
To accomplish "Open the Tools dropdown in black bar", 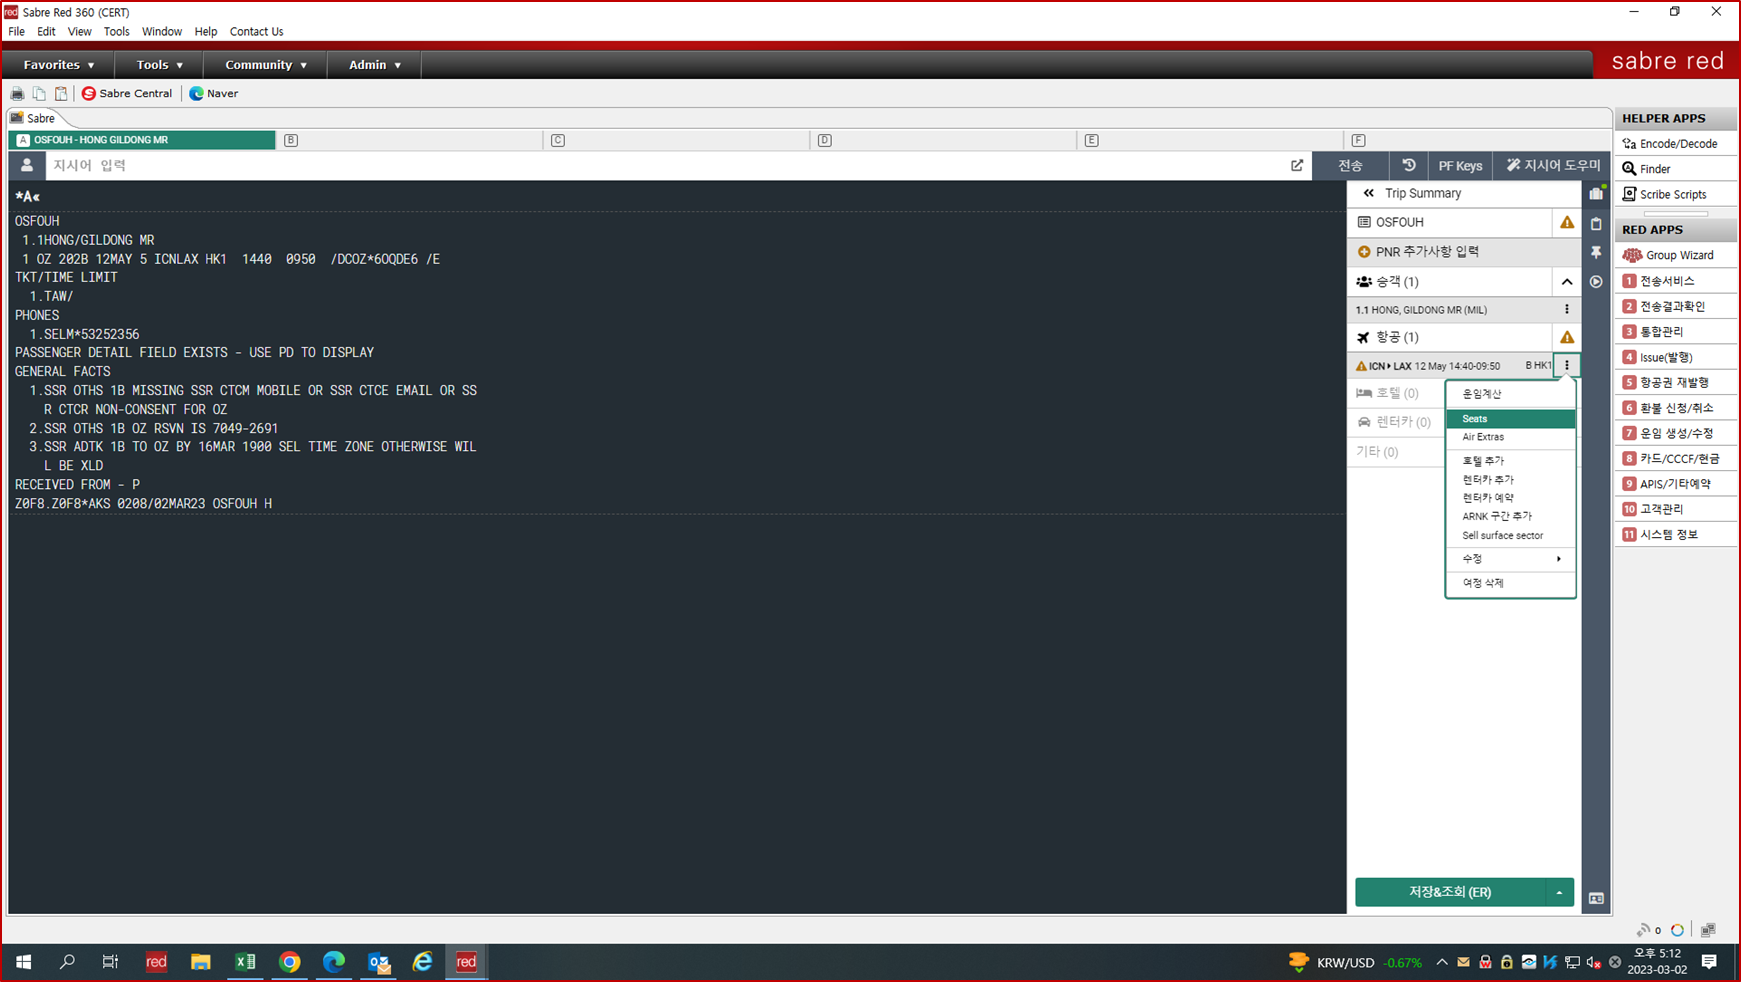I will pos(159,65).
